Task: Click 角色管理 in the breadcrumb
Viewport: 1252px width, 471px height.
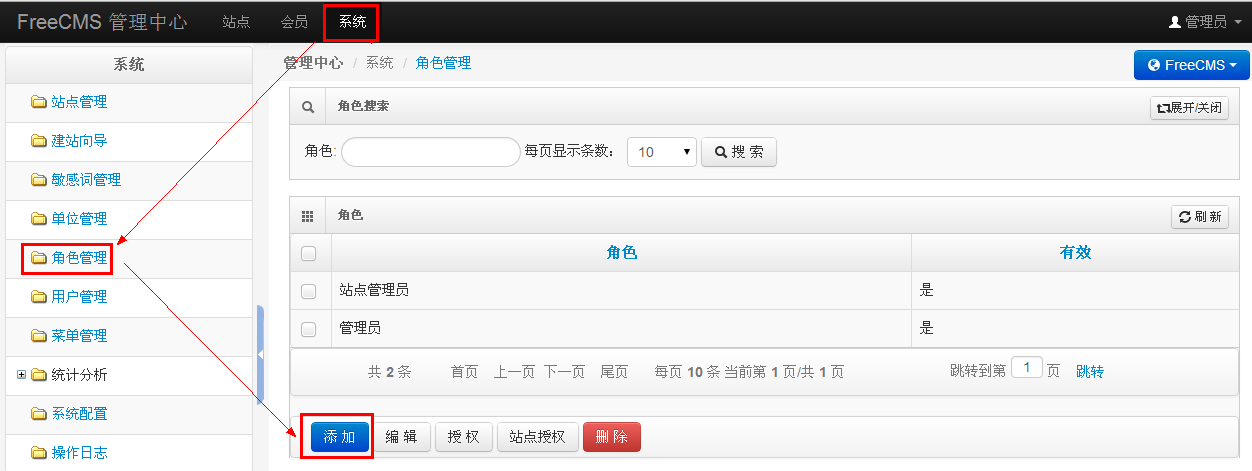Action: [443, 63]
